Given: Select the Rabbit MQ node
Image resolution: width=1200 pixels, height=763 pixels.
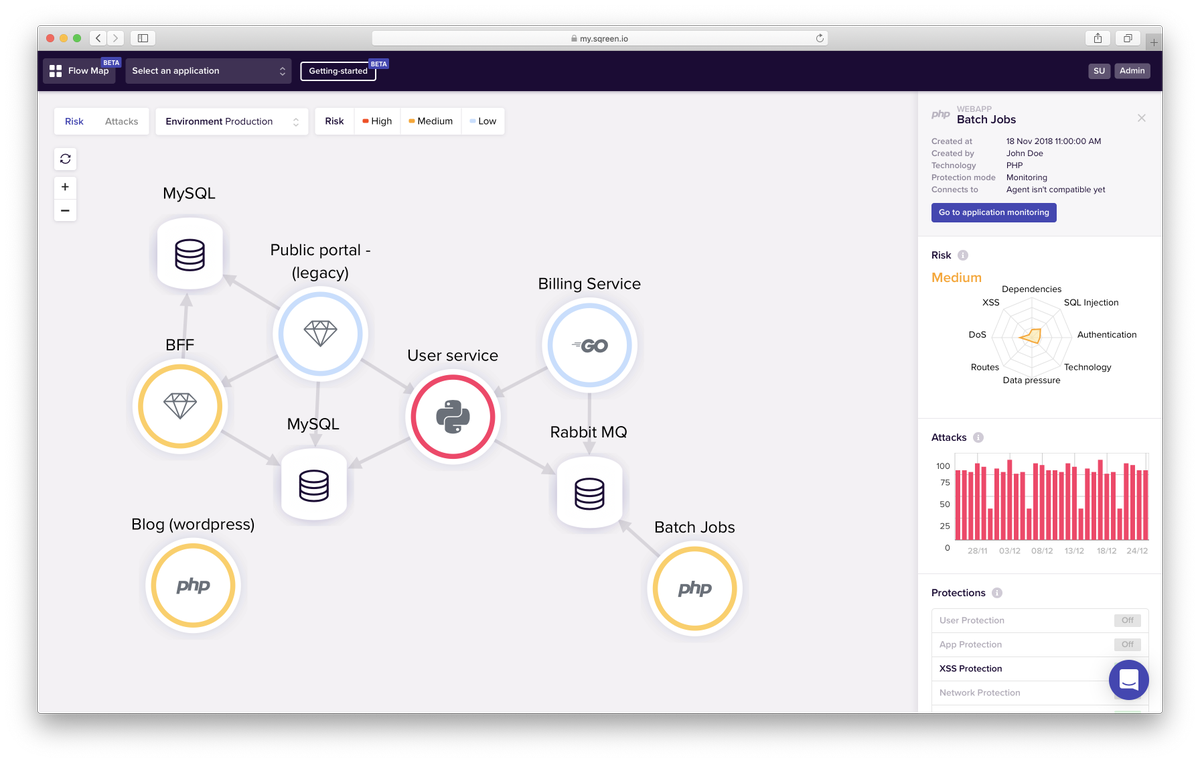Looking at the screenshot, I should pyautogui.click(x=589, y=492).
